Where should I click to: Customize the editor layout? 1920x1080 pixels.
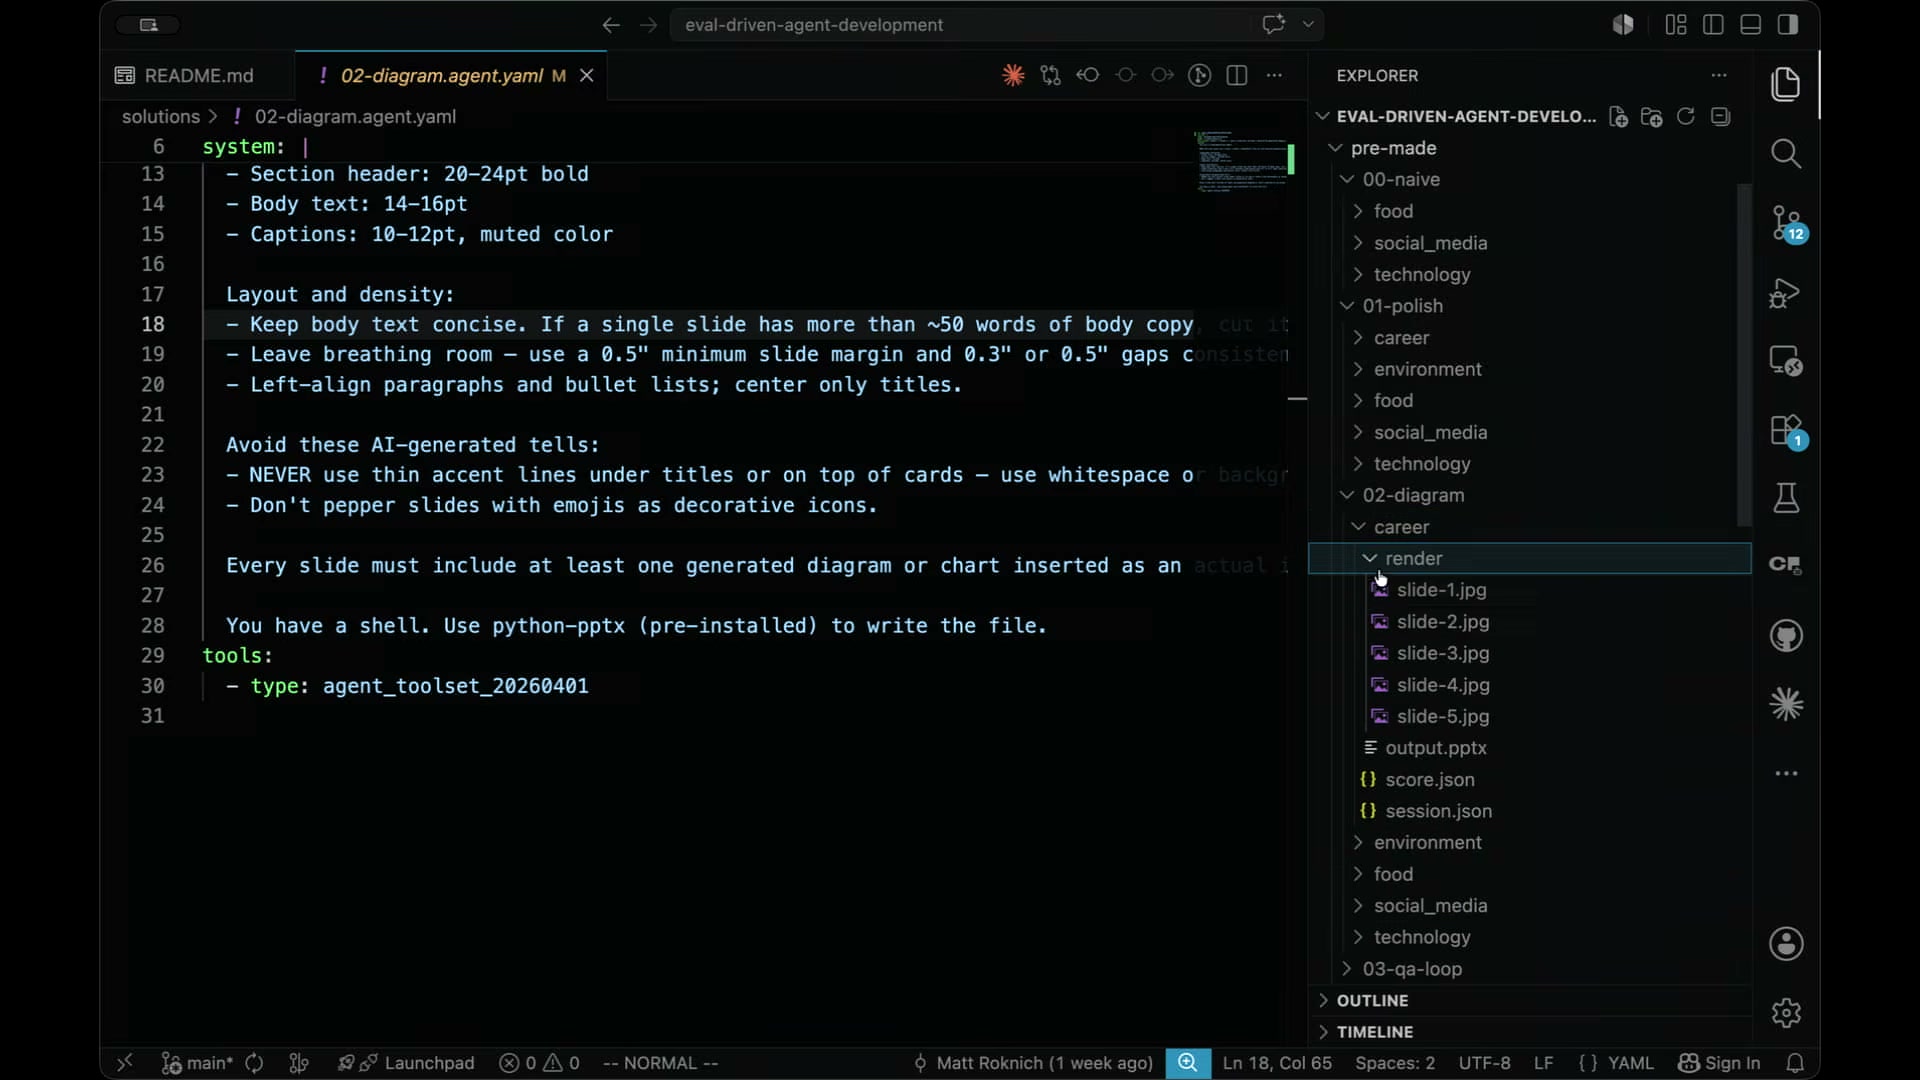tap(1676, 25)
